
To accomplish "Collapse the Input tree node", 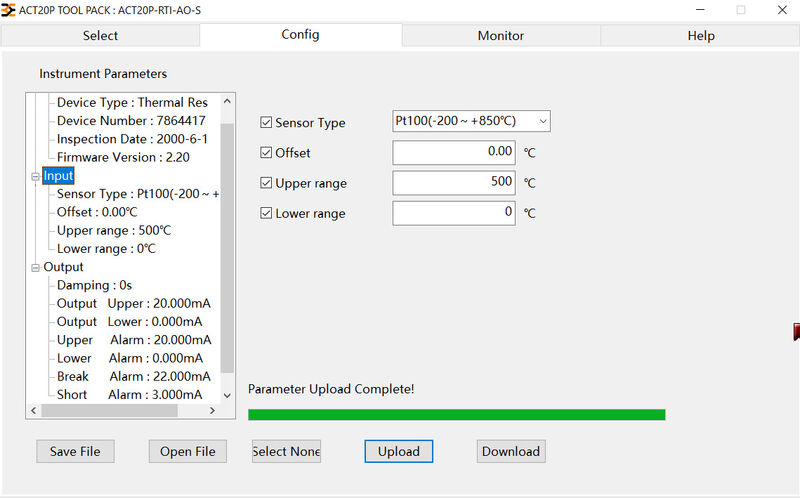I will (x=36, y=177).
